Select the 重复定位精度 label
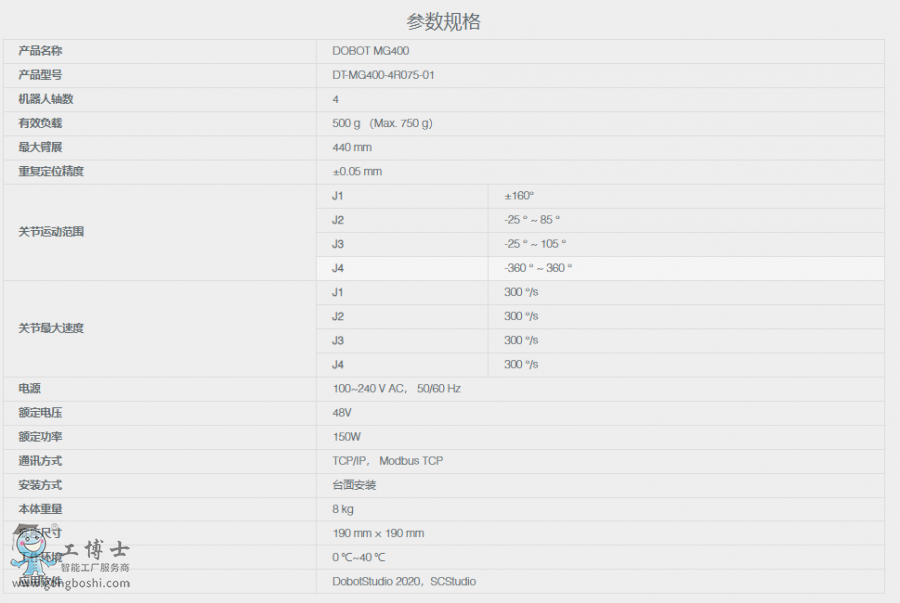 point(51,171)
